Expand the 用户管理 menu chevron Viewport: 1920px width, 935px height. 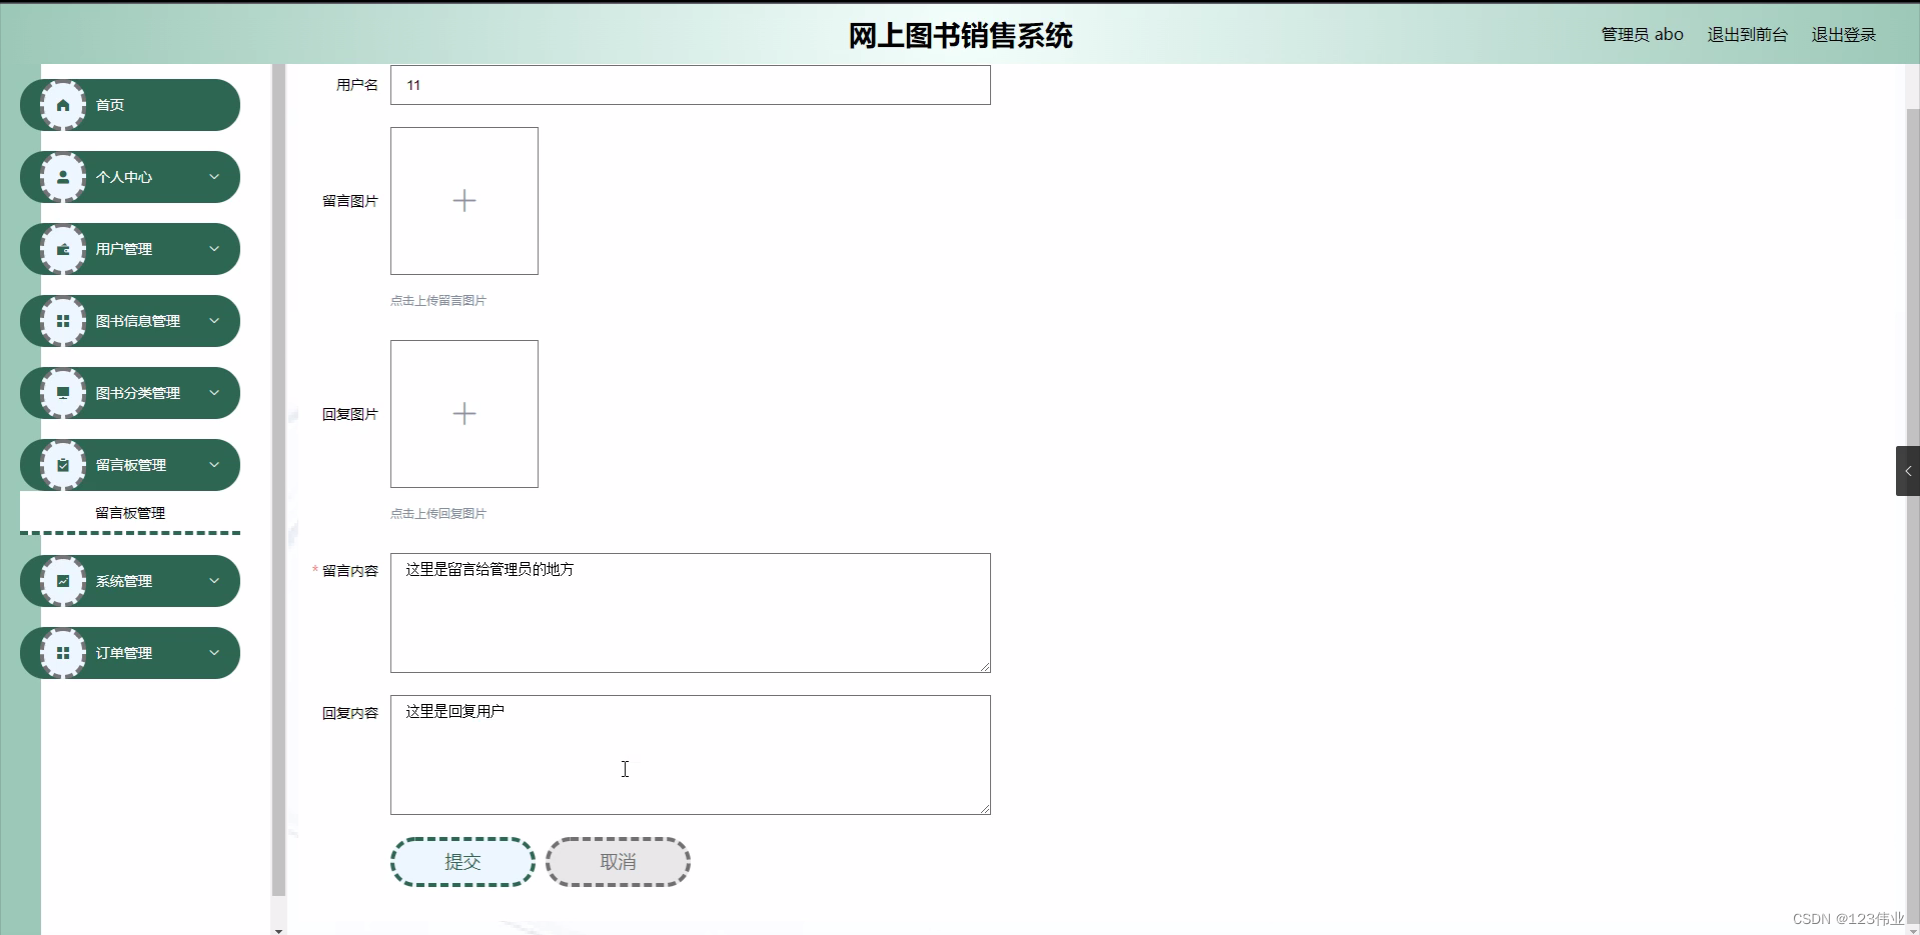pyautogui.click(x=215, y=248)
